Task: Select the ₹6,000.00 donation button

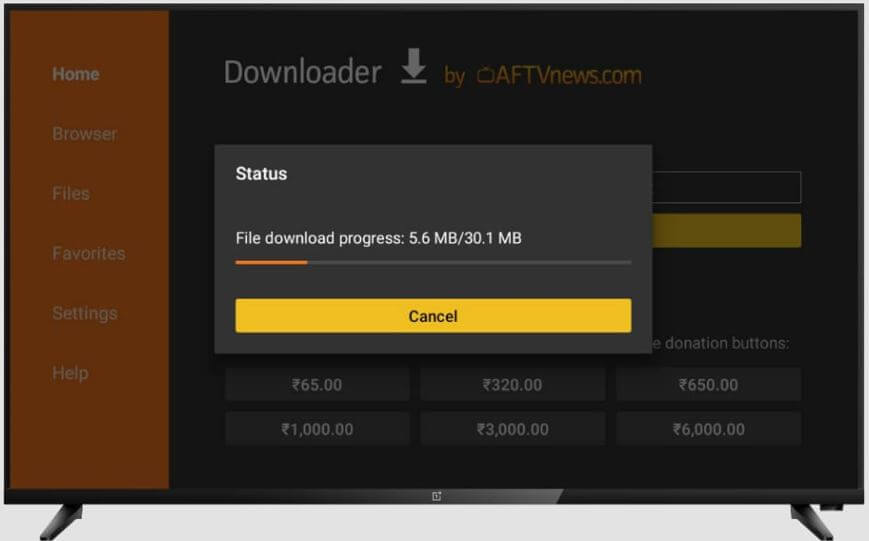Action: coord(708,429)
